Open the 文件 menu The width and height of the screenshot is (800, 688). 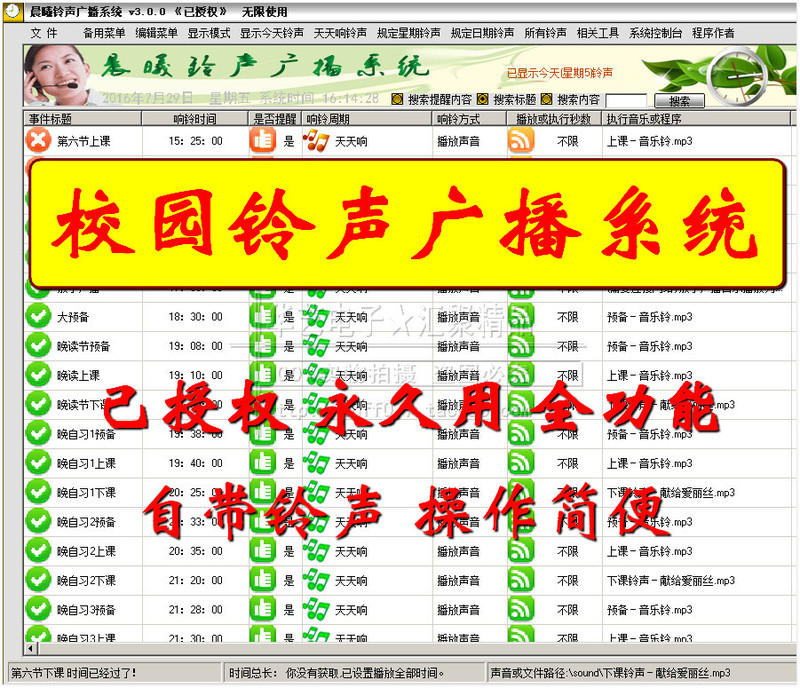[x=44, y=33]
